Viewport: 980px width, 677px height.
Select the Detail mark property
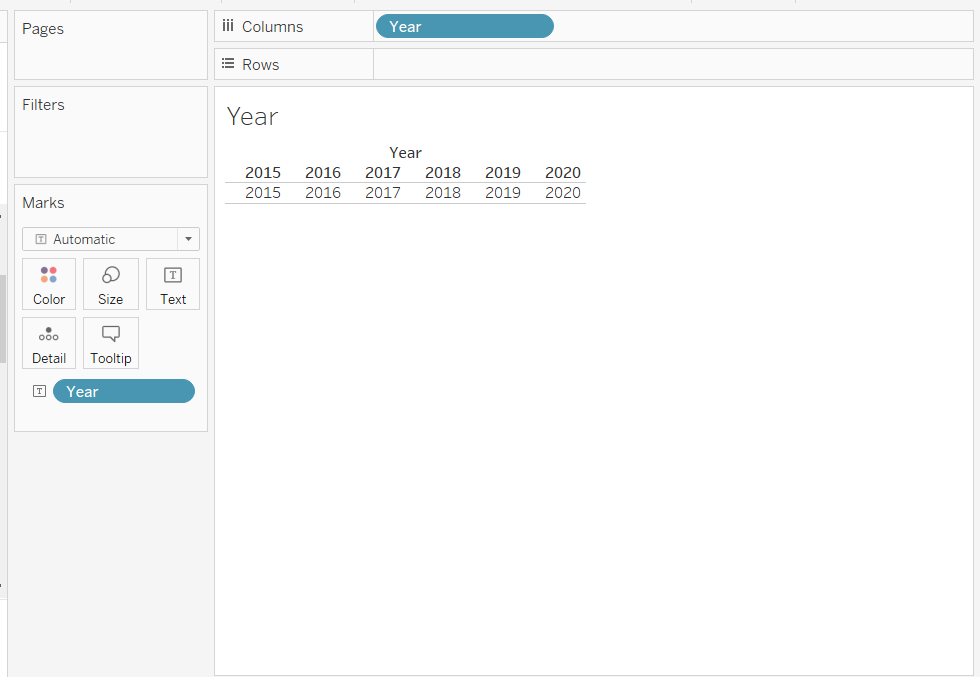pyautogui.click(x=49, y=343)
